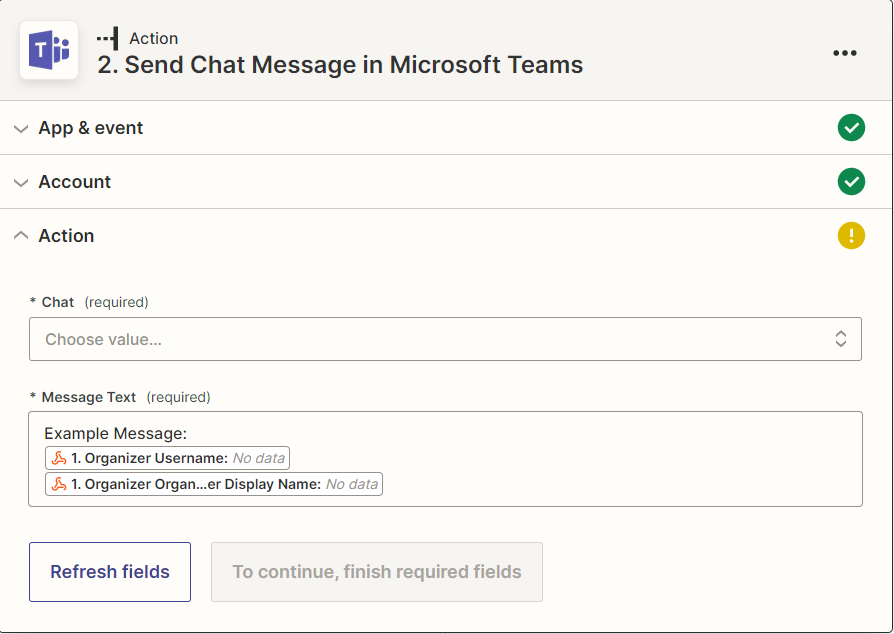Click the Microsoft Teams app icon
894x634 pixels.
point(49,50)
